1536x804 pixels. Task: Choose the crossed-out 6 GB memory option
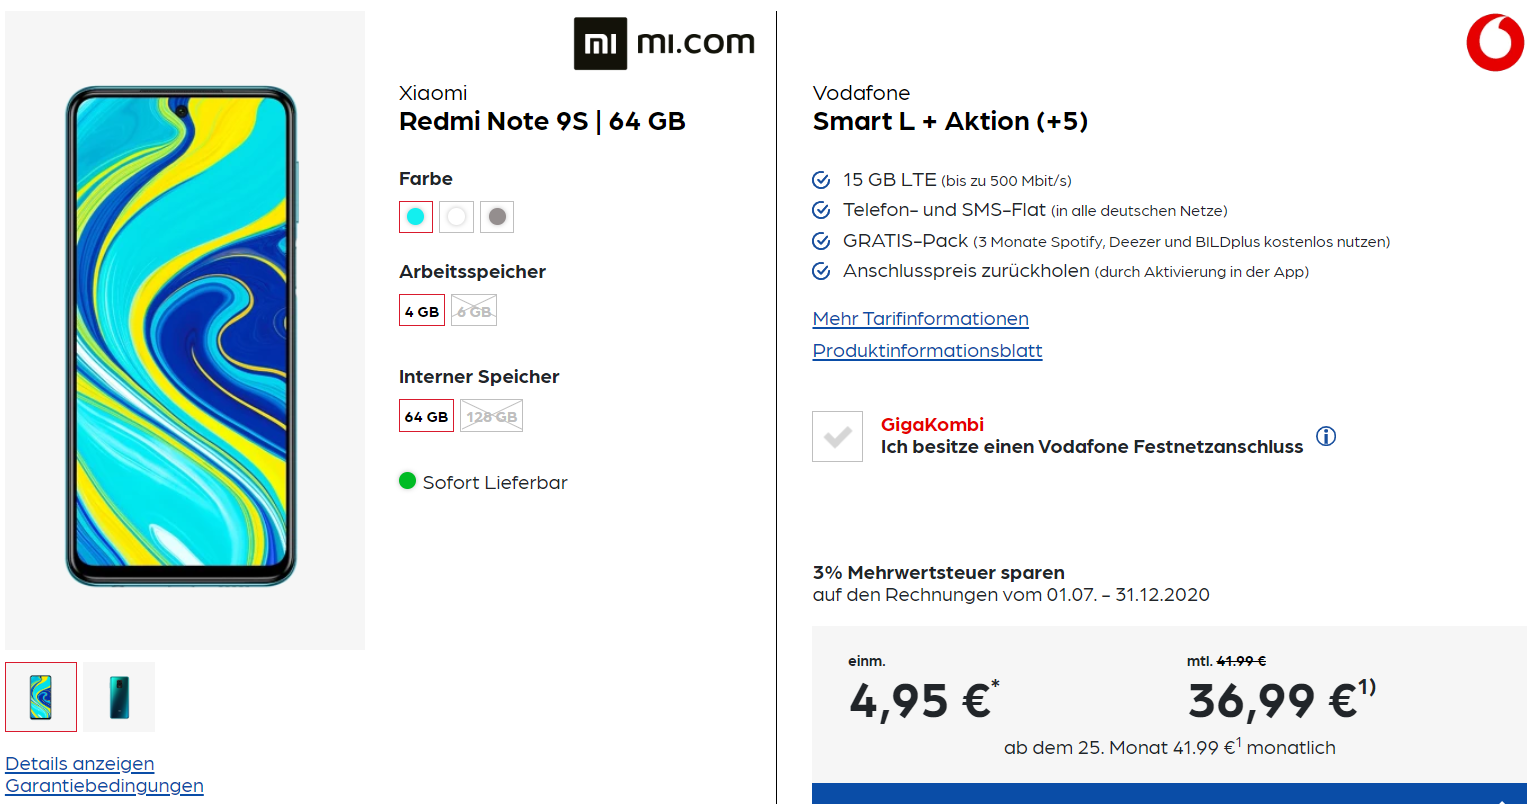pos(474,311)
